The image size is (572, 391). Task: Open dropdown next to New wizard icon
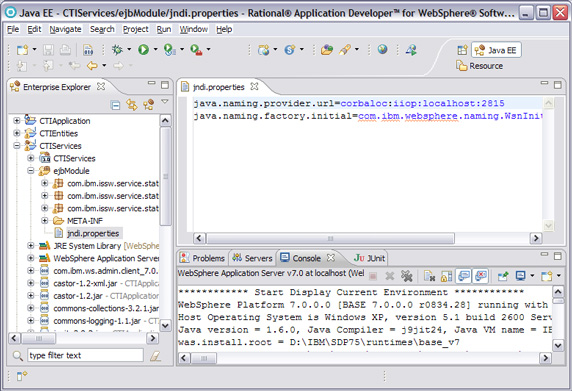(x=34, y=49)
